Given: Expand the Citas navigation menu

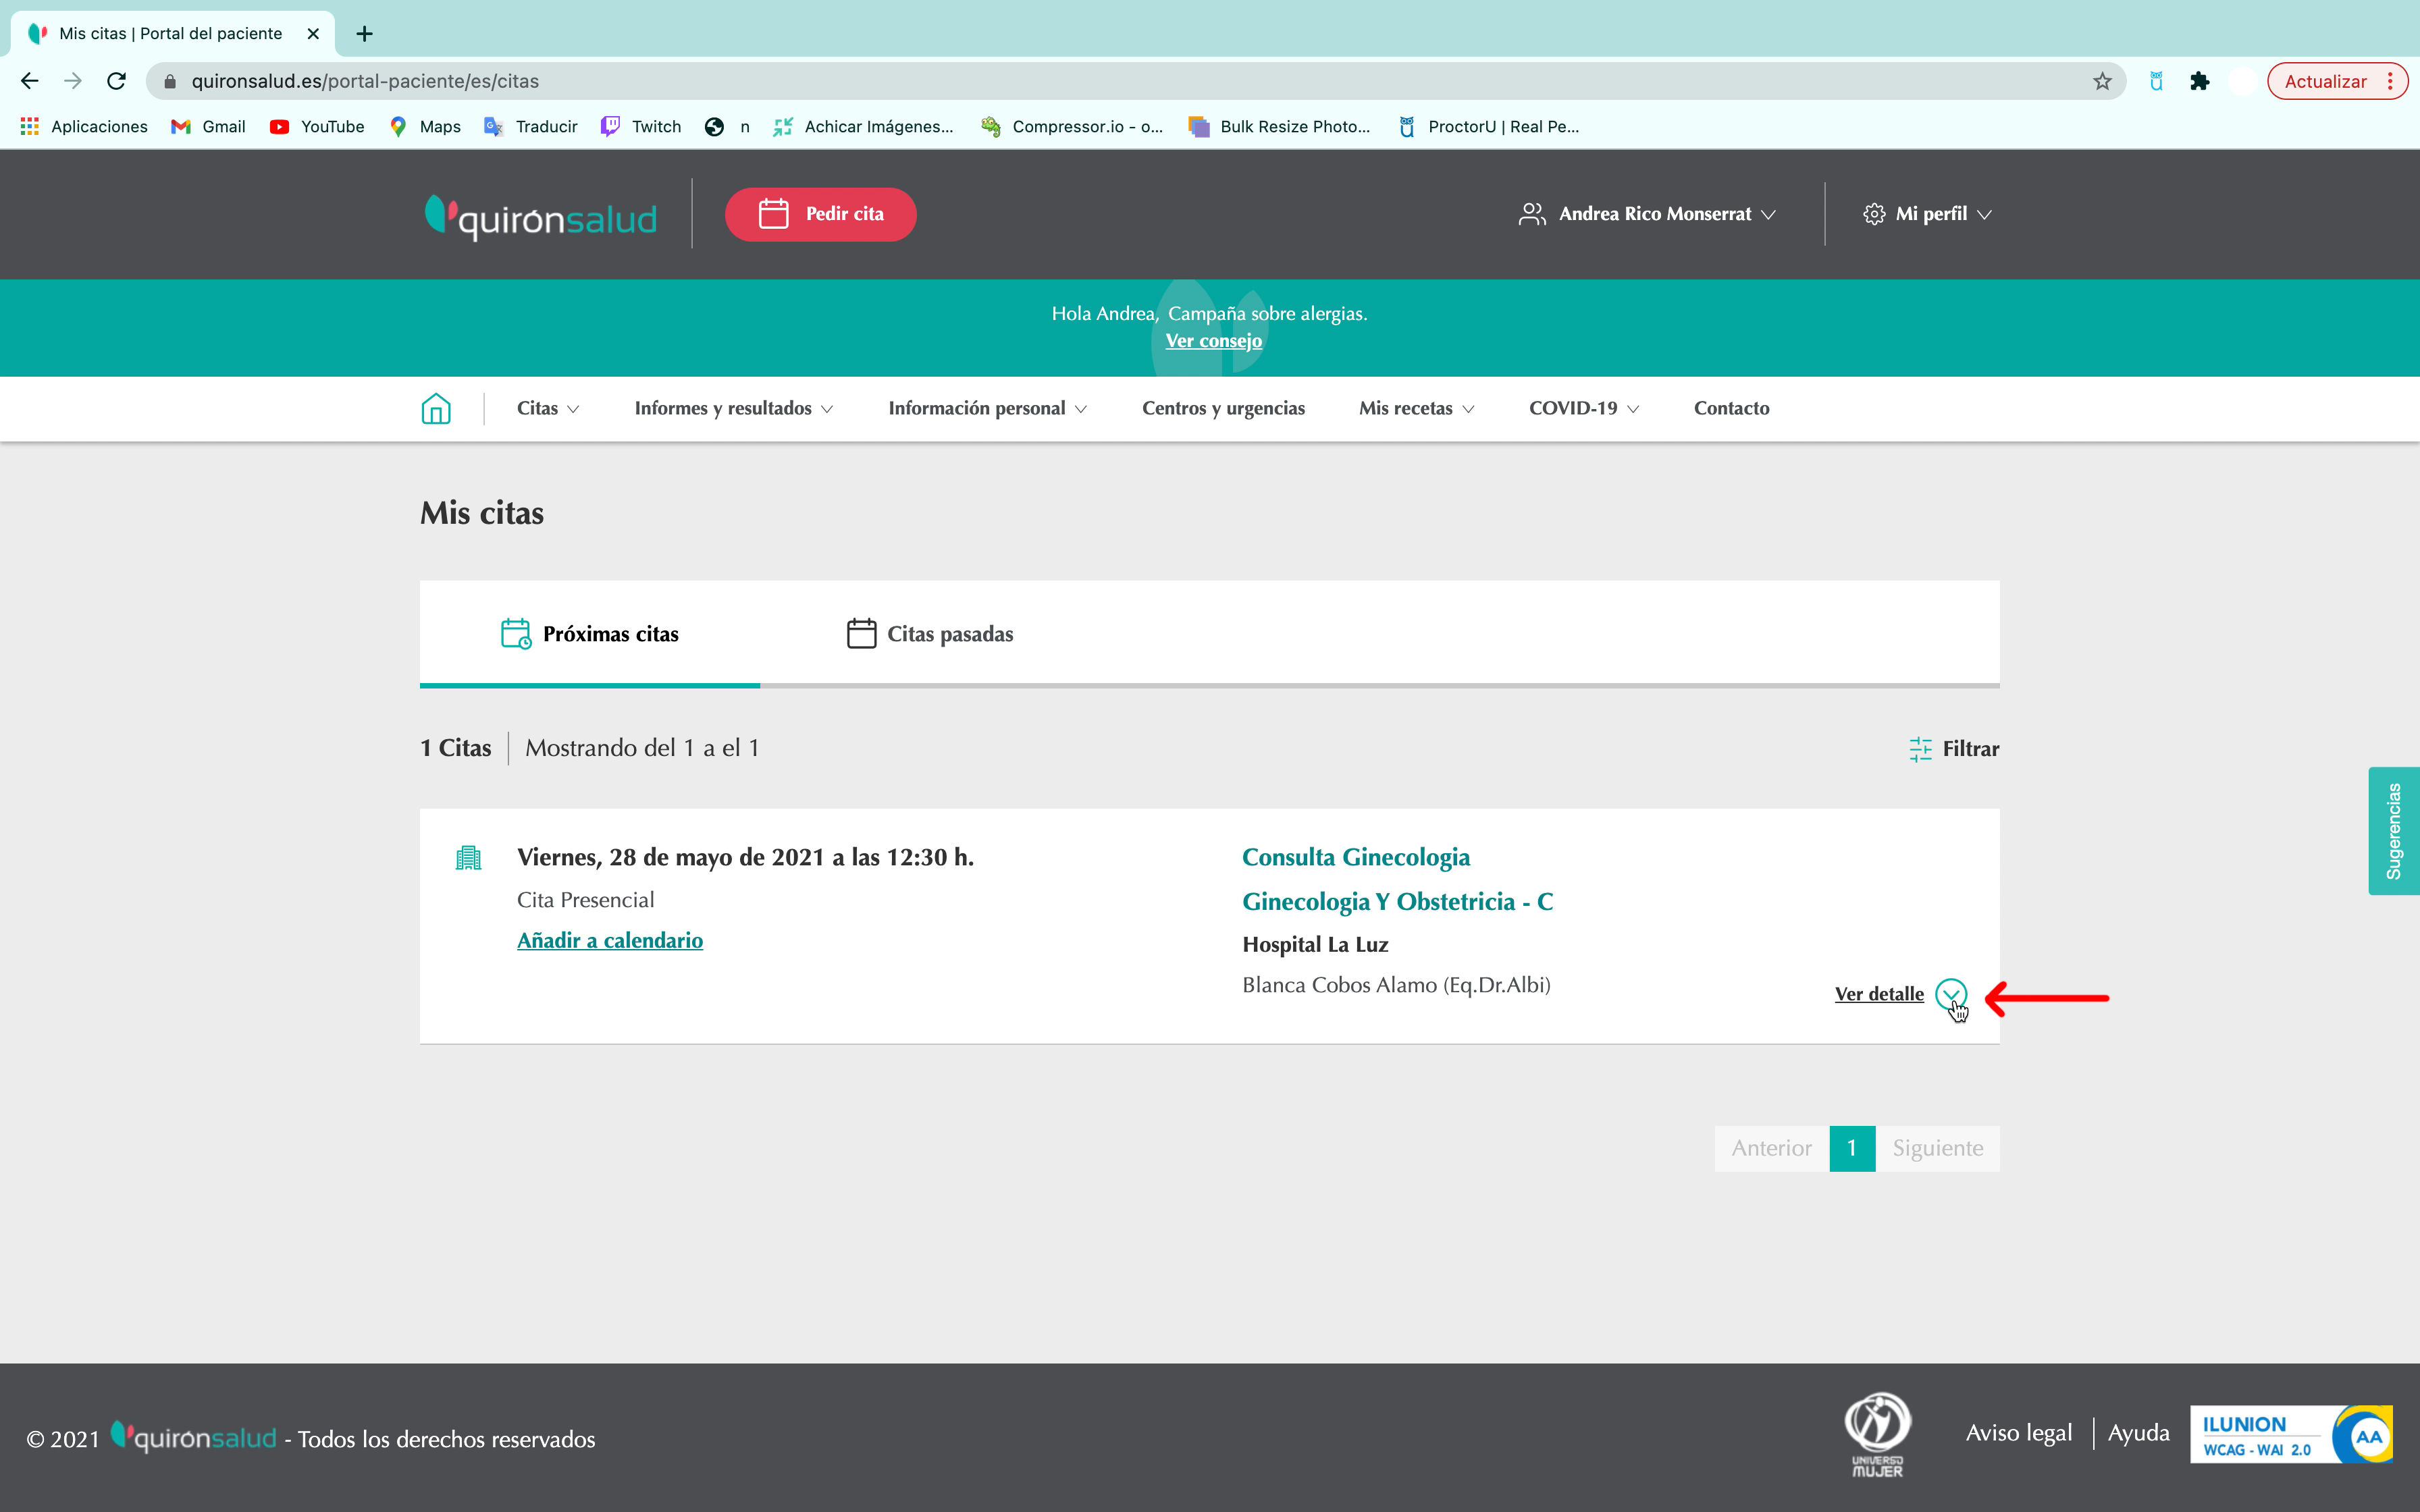Looking at the screenshot, I should (548, 408).
